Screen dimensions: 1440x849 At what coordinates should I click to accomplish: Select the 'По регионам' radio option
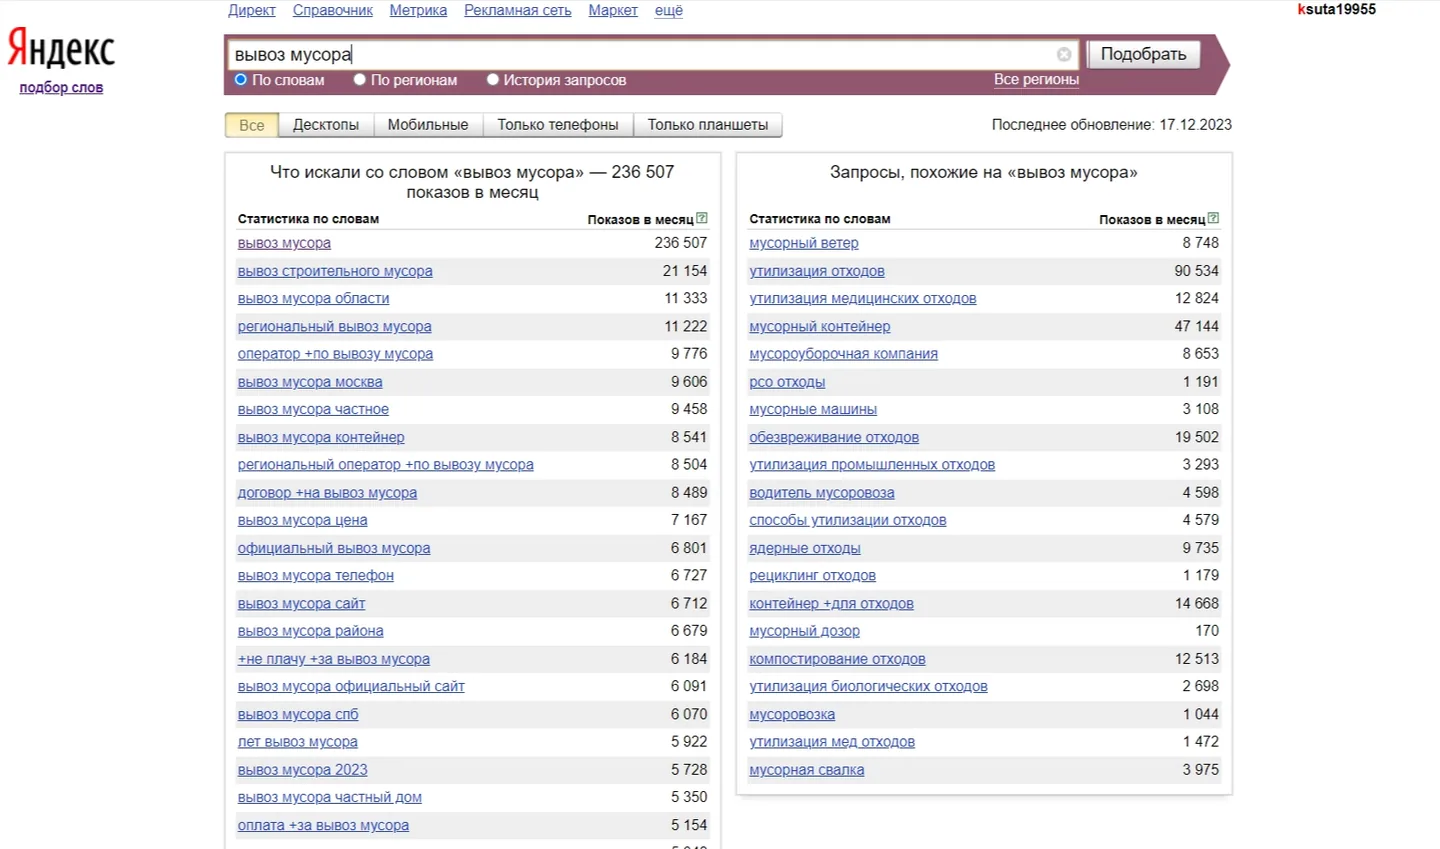pyautogui.click(x=360, y=80)
